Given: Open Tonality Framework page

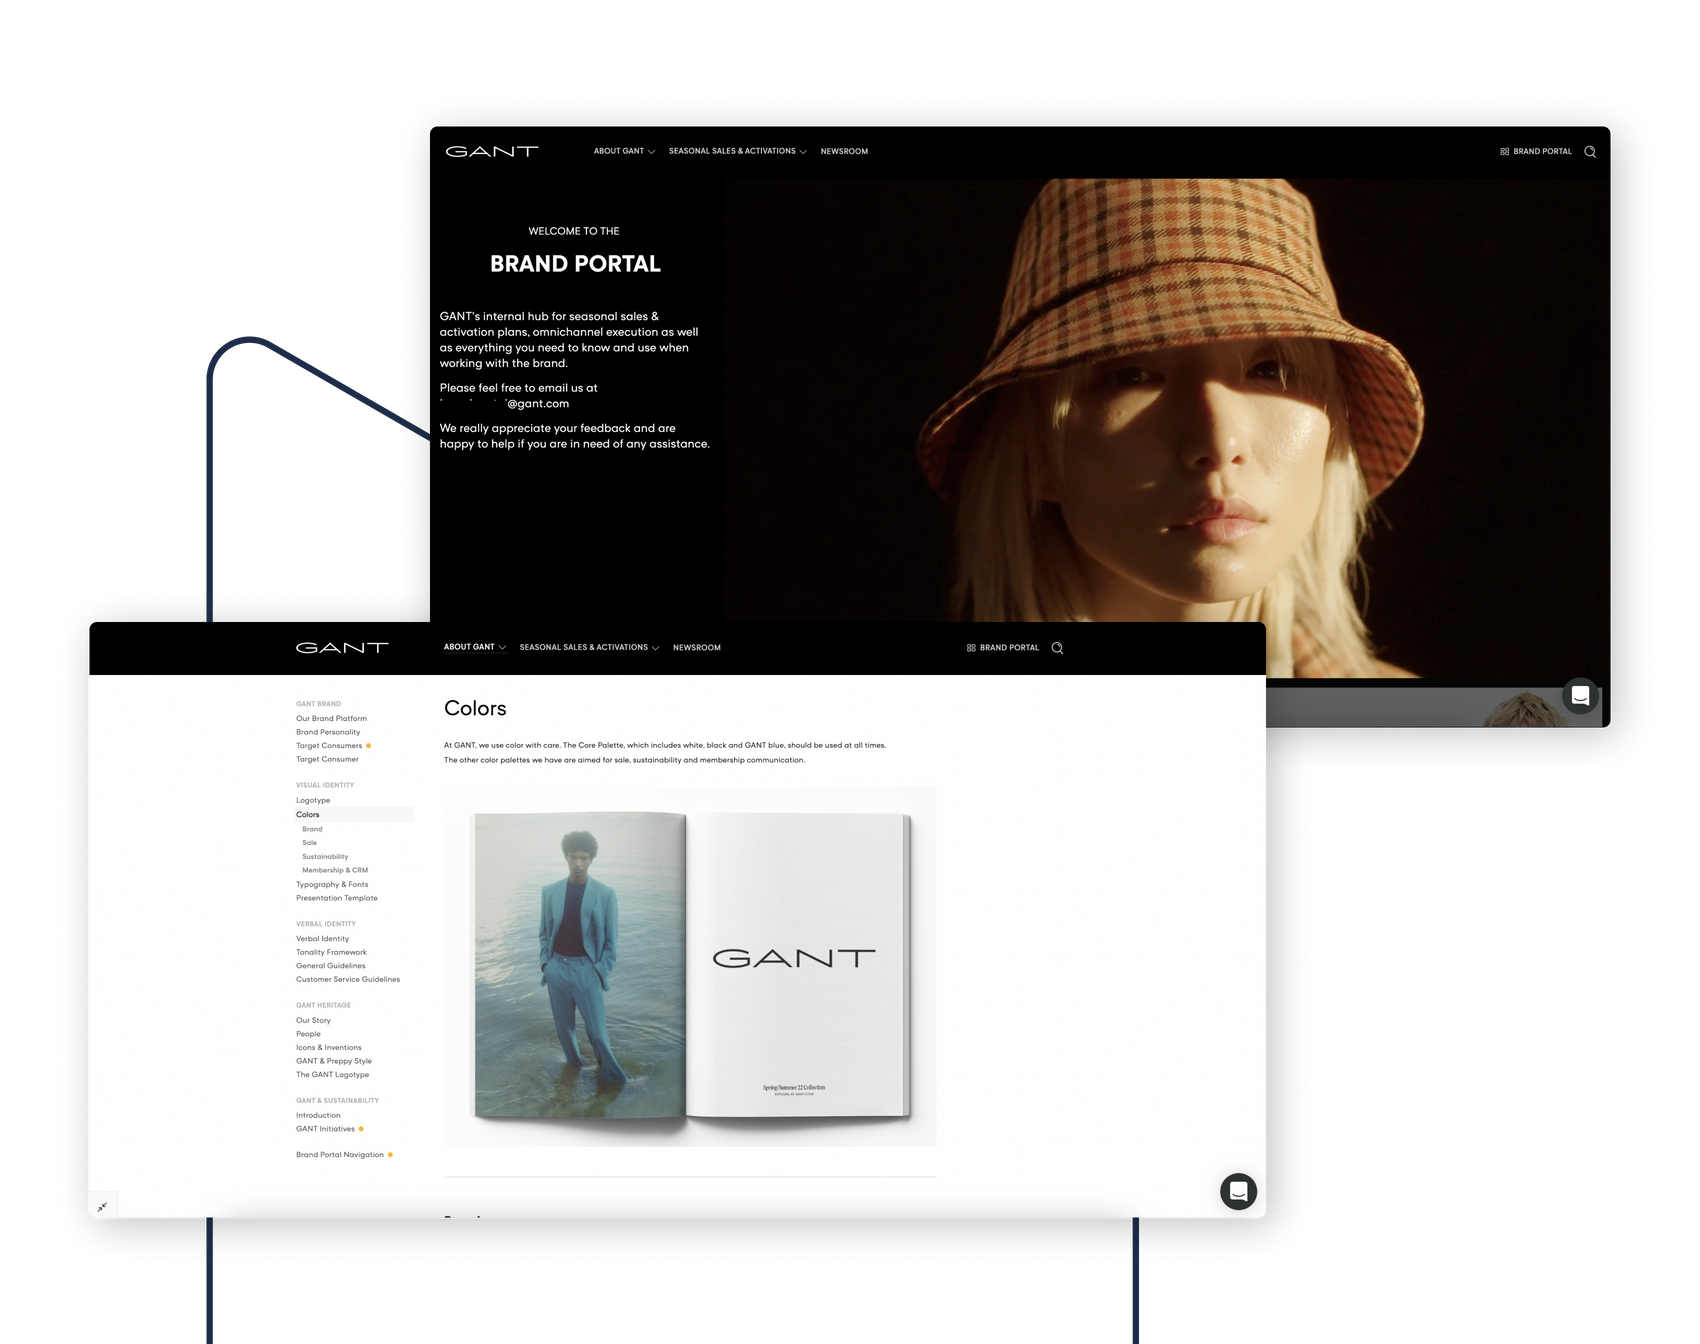Looking at the screenshot, I should point(331,952).
